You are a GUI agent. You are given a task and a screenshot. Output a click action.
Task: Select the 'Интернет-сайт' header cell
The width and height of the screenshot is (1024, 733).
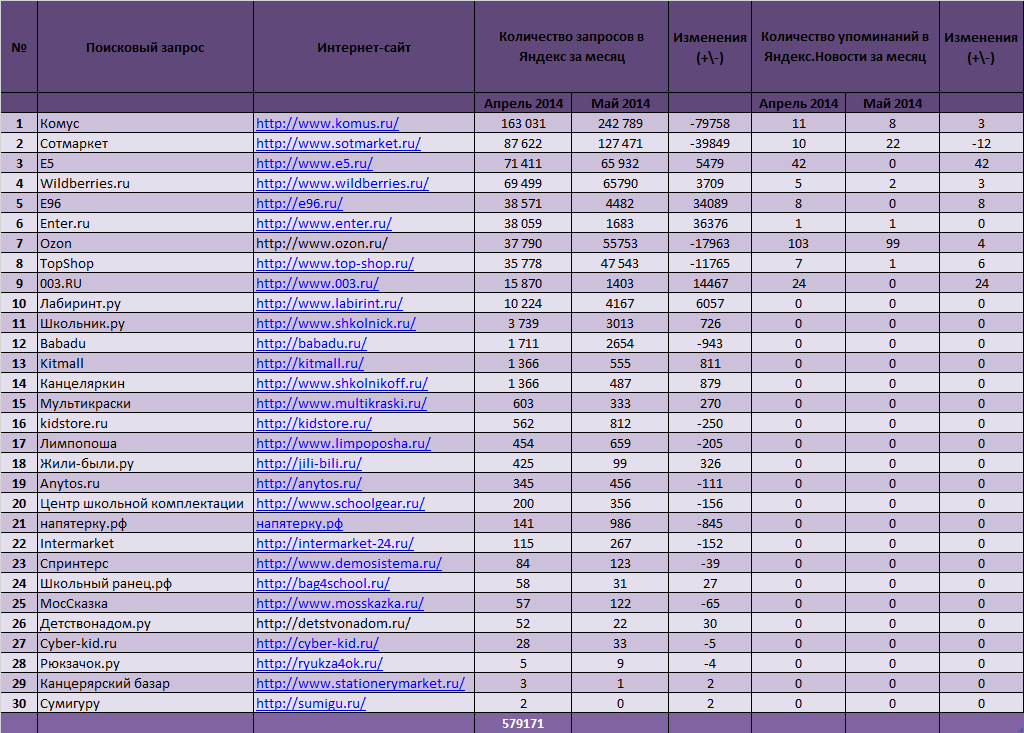click(x=364, y=47)
